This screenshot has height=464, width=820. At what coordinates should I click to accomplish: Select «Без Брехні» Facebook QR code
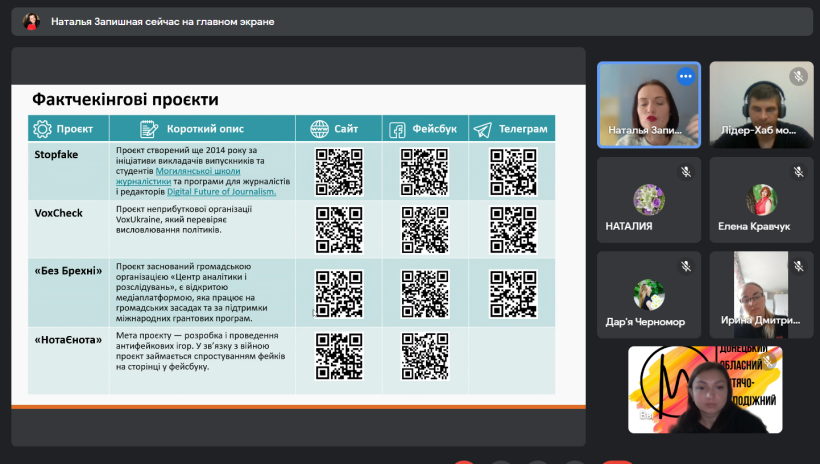point(425,293)
